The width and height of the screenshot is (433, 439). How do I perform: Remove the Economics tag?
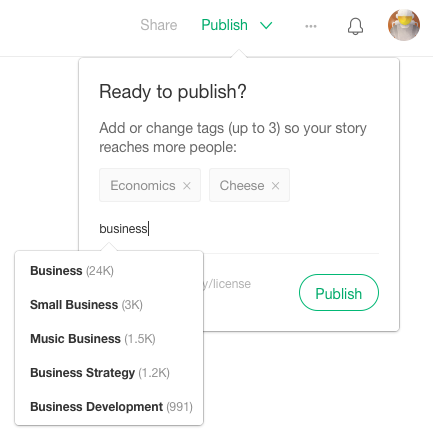point(187,186)
